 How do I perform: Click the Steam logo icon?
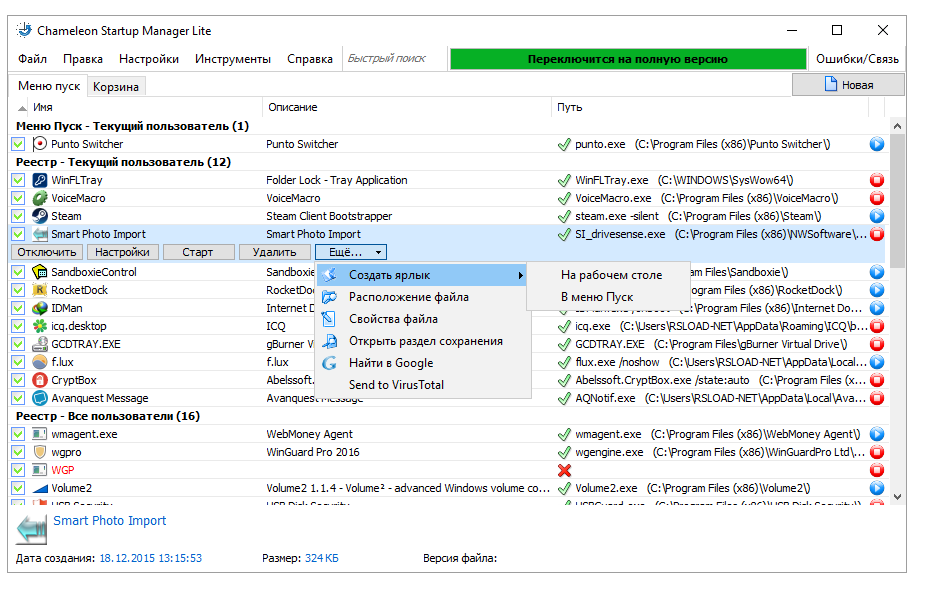pos(39,216)
